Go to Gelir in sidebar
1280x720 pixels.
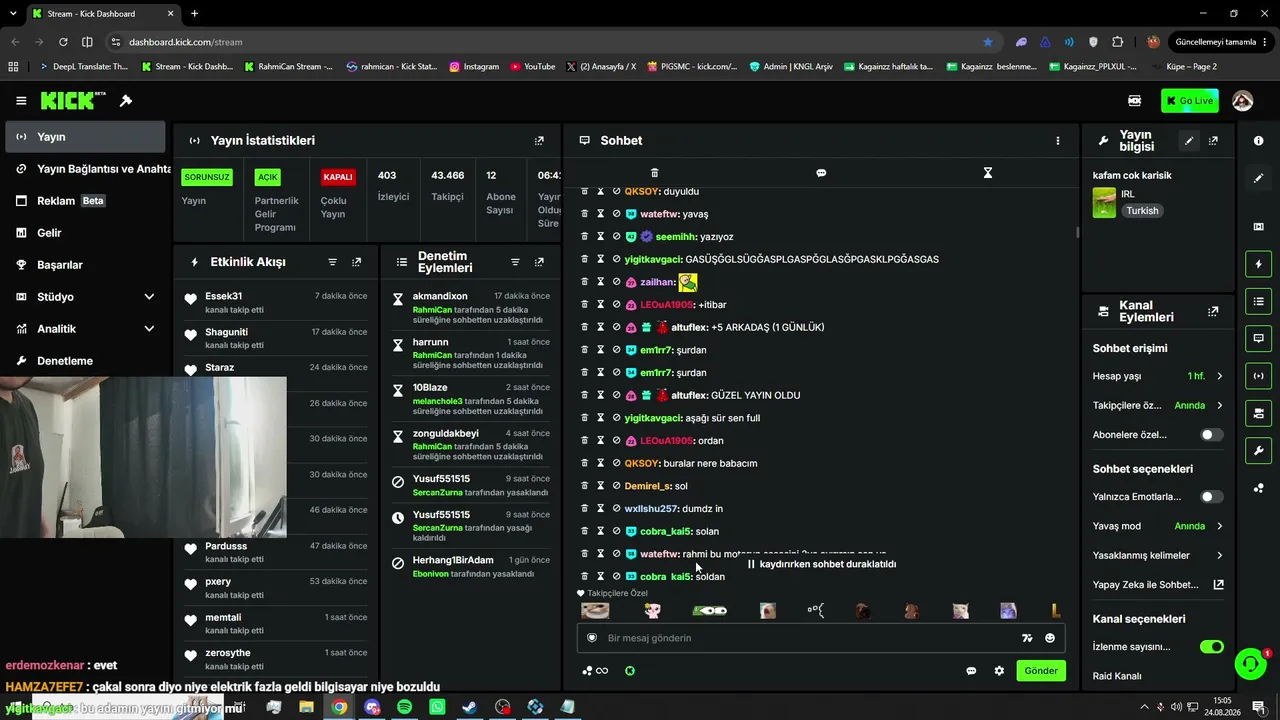pos(85,233)
